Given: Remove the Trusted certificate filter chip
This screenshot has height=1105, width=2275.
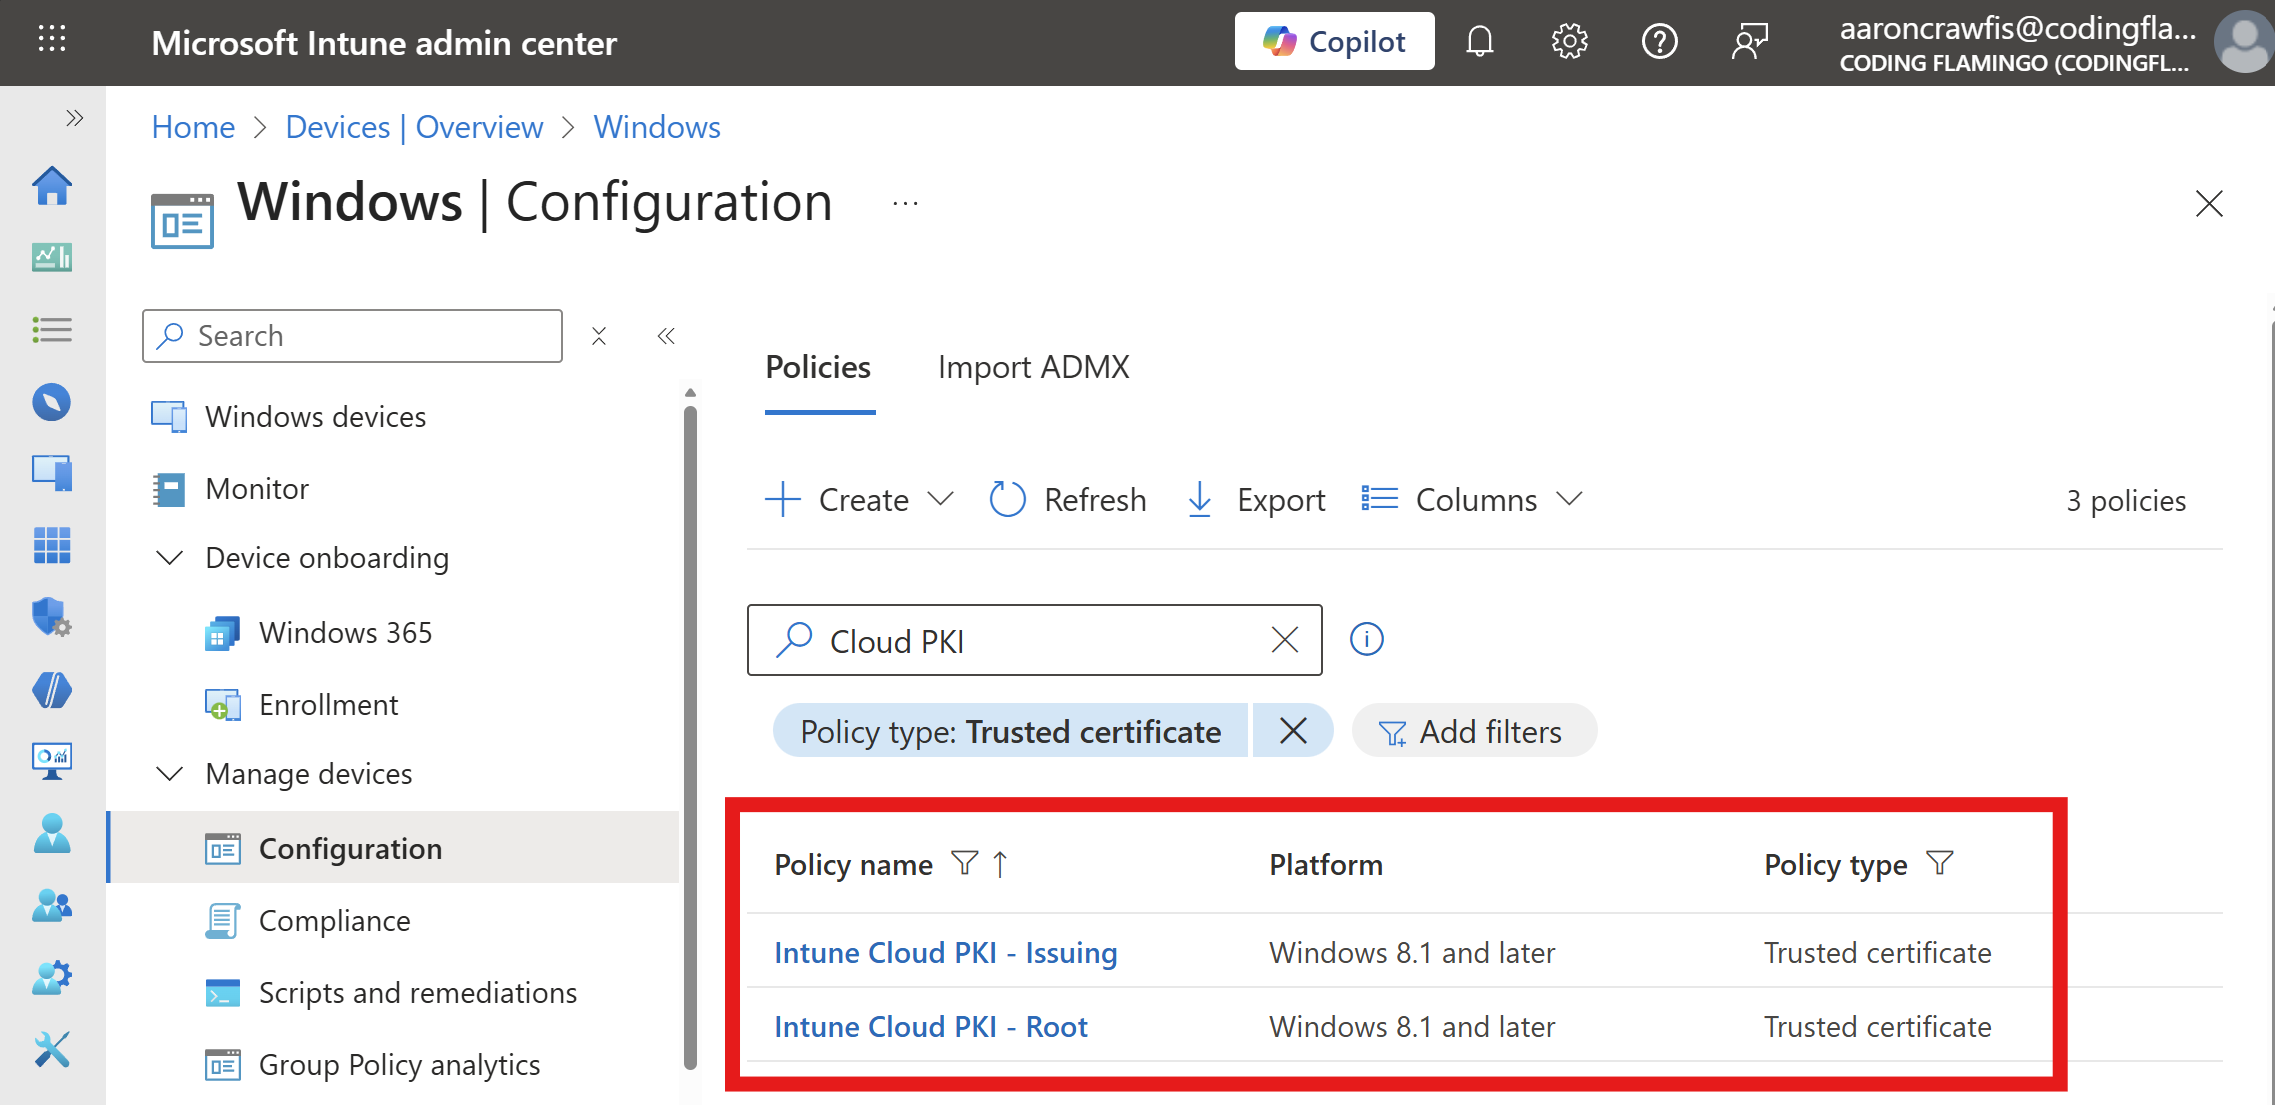Looking at the screenshot, I should pos(1293,730).
